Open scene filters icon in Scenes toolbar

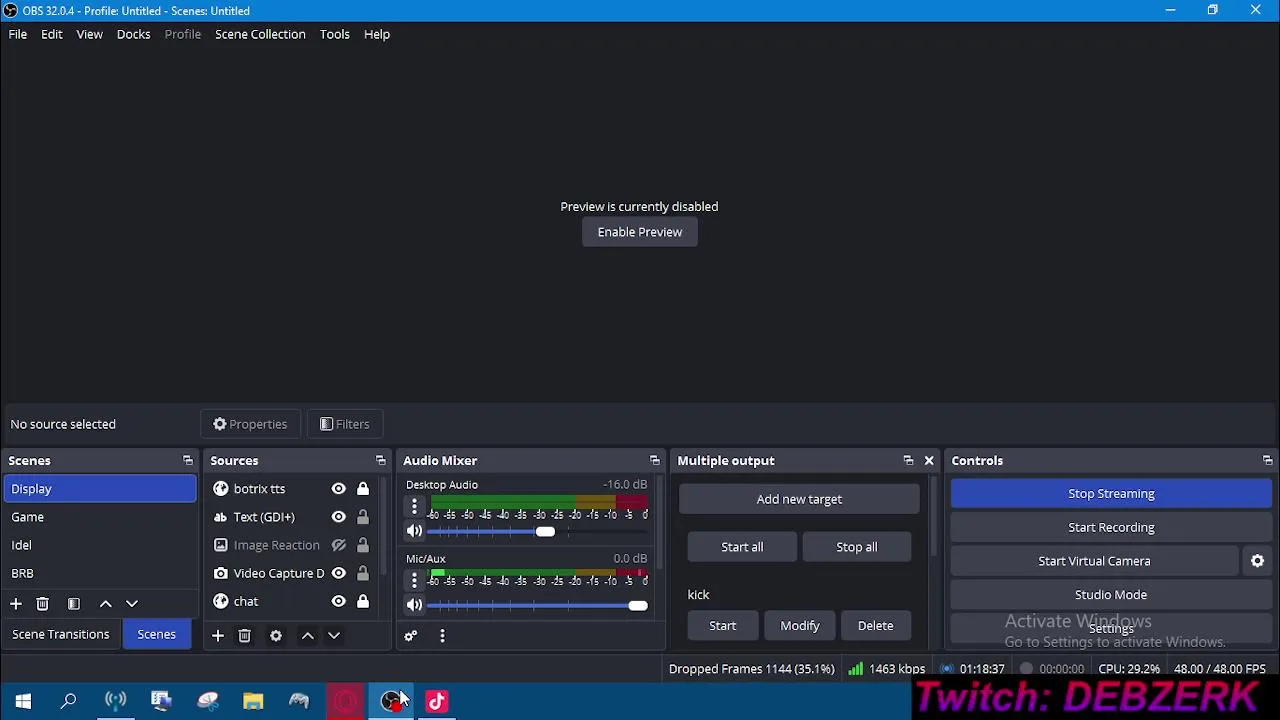73,604
